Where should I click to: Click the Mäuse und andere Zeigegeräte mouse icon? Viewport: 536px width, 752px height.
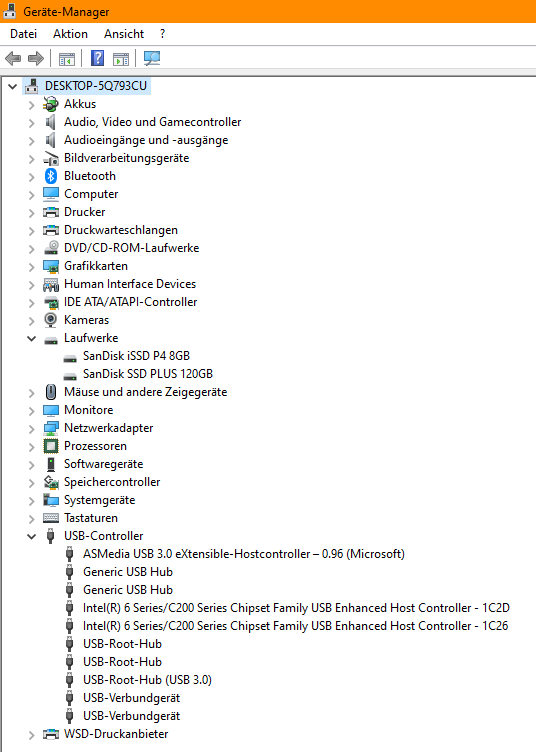[x=51, y=392]
